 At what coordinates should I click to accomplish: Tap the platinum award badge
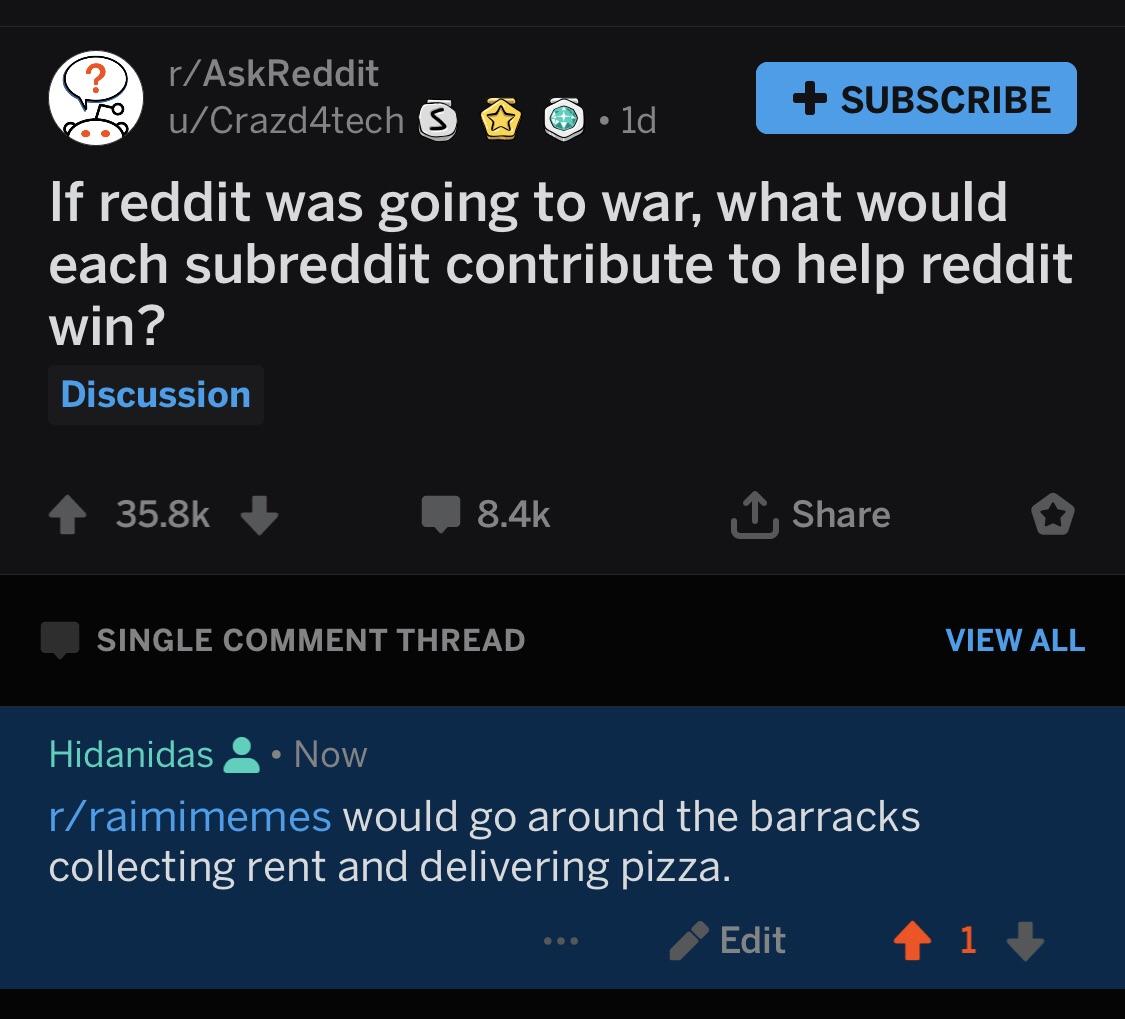click(x=564, y=119)
